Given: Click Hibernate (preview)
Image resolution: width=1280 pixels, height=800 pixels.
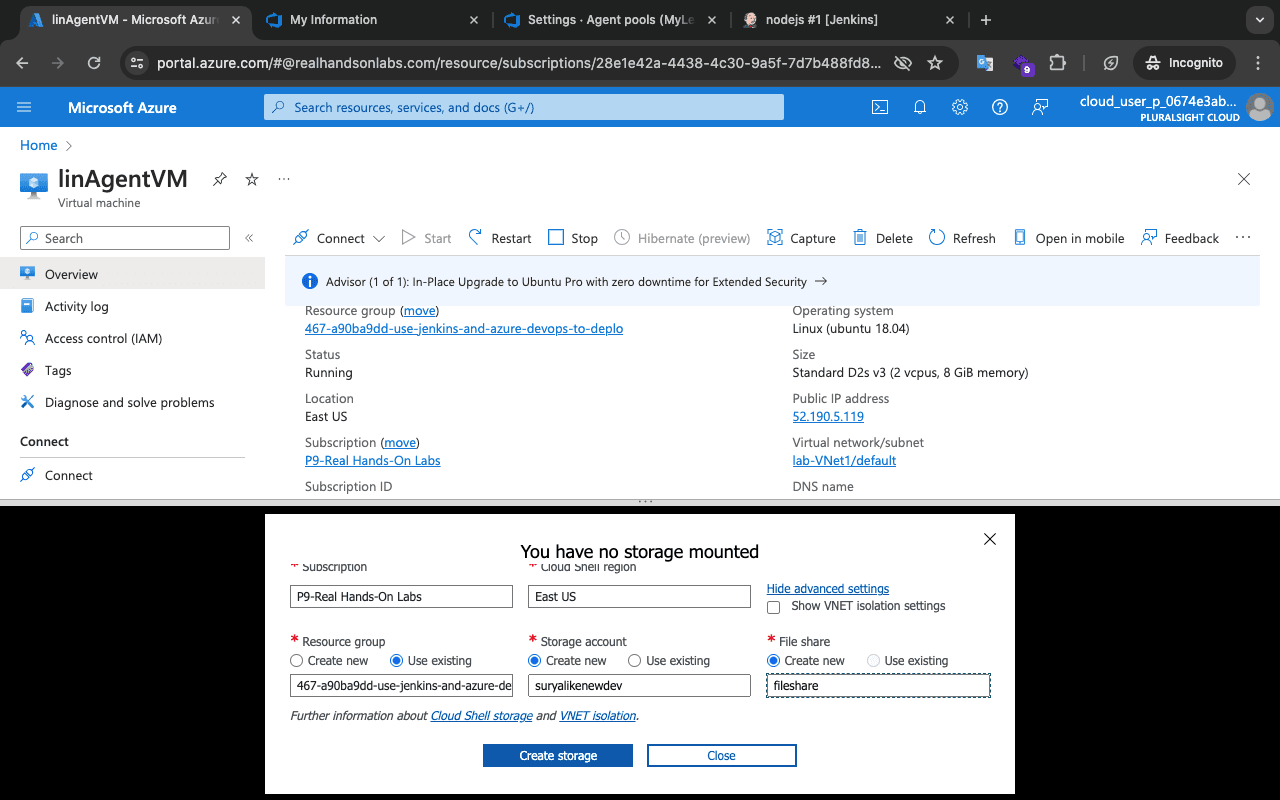Looking at the screenshot, I should [682, 238].
